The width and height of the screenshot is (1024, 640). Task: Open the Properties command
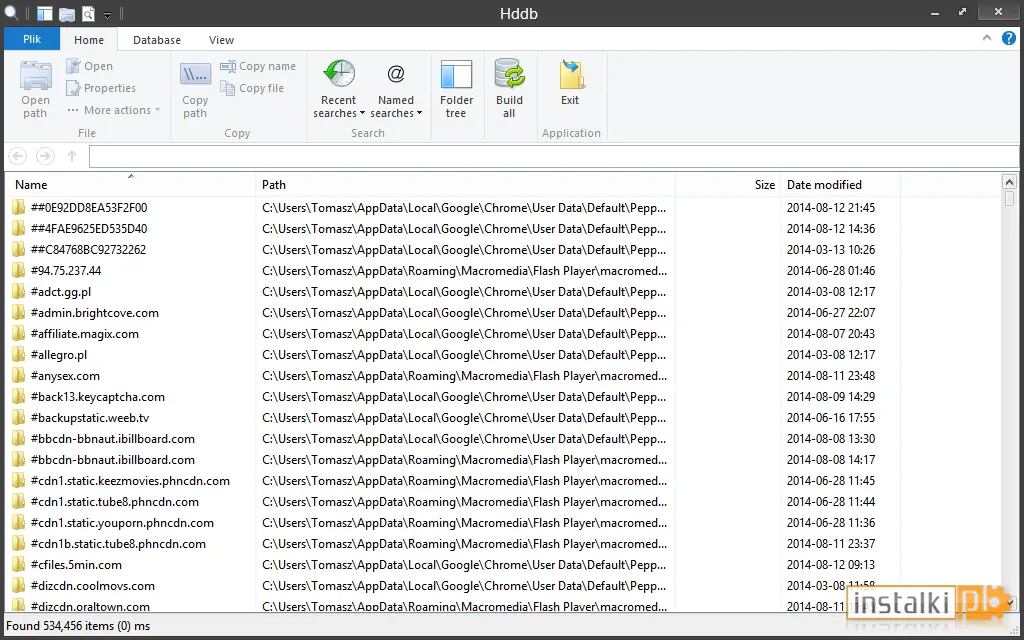(101, 88)
